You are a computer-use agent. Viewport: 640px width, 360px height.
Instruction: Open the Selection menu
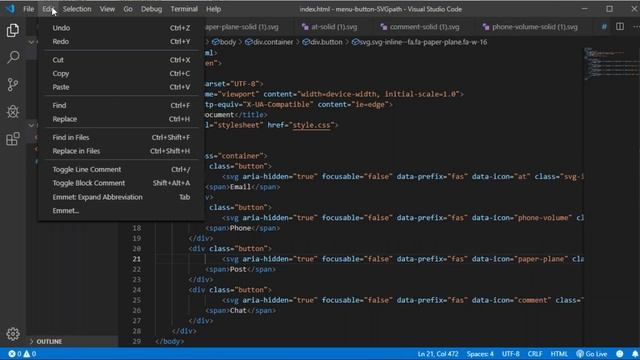(x=77, y=9)
